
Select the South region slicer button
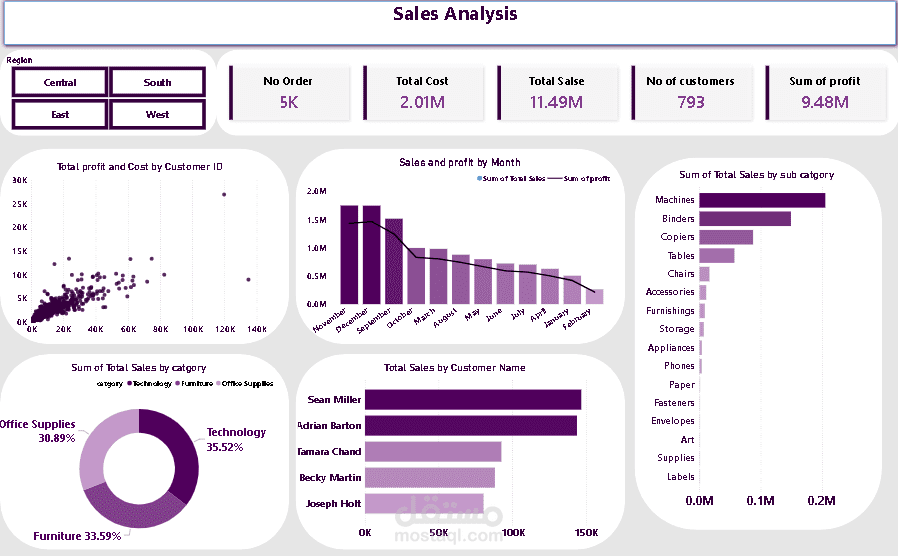click(x=157, y=82)
